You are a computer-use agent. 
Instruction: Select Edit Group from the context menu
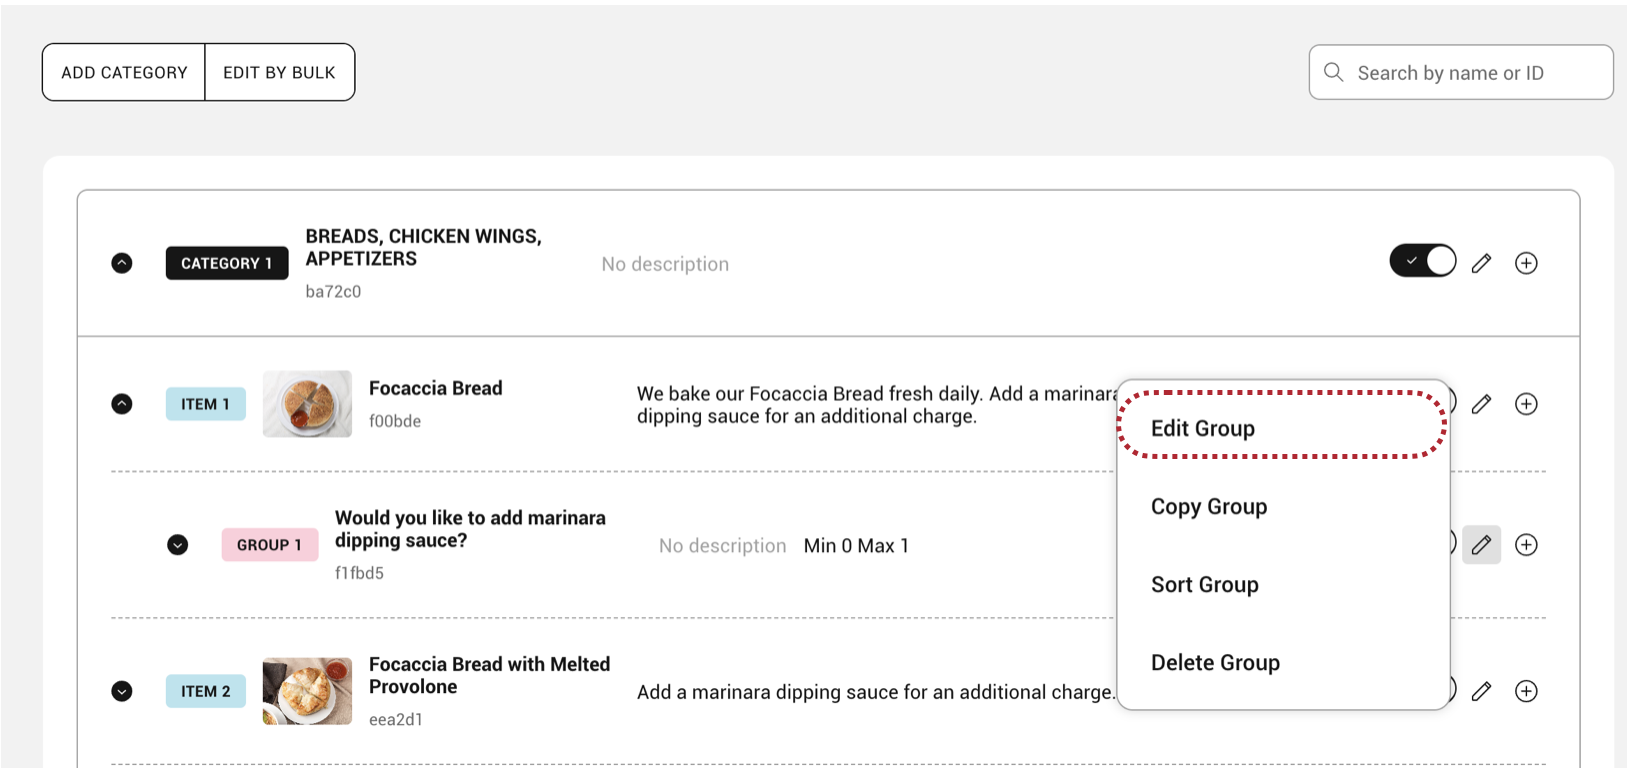(1203, 428)
